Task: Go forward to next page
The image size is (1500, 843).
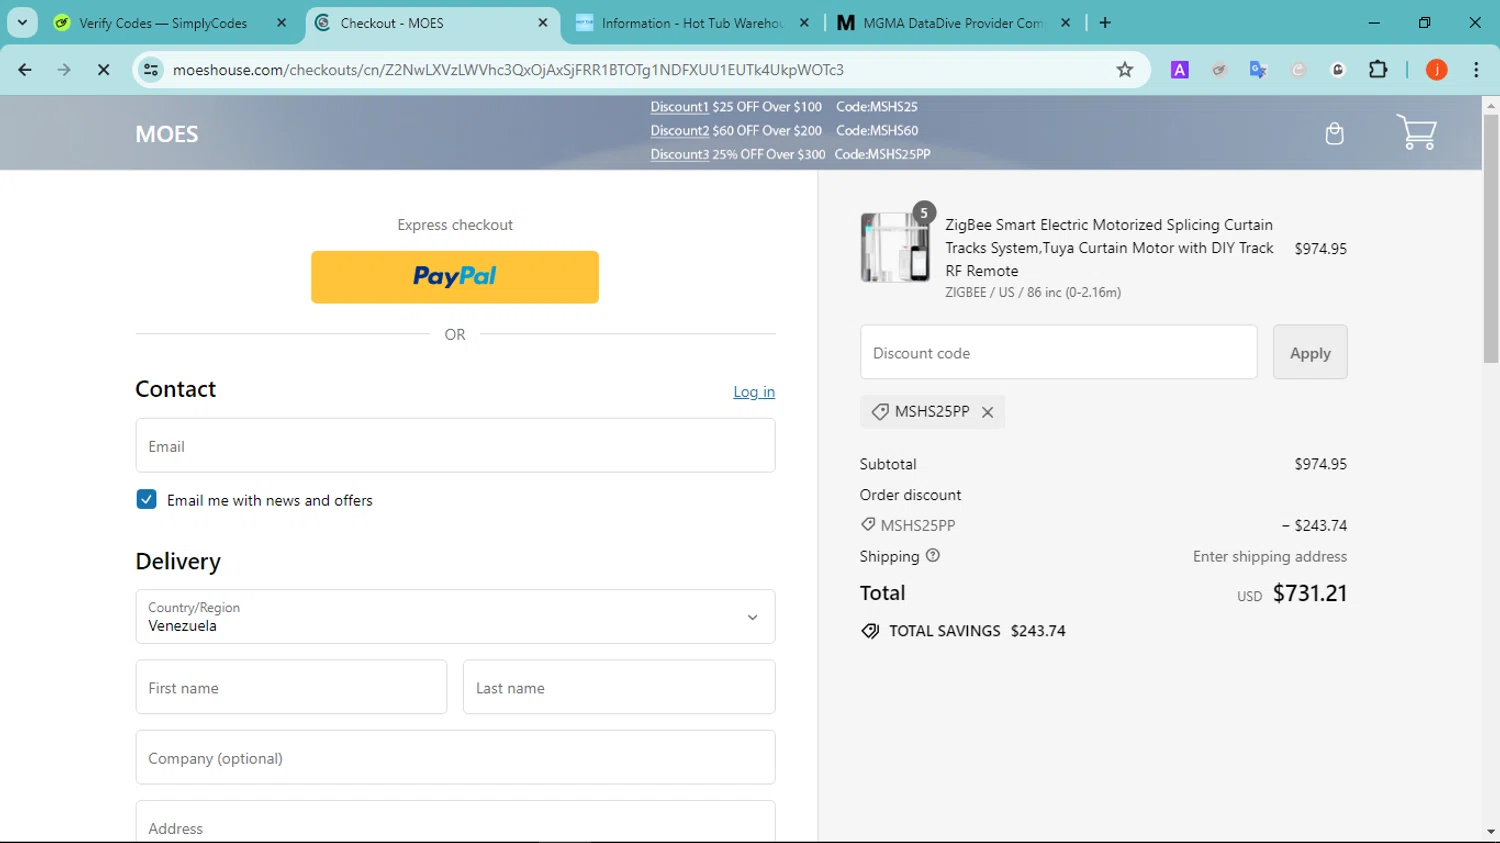Action: [x=64, y=70]
